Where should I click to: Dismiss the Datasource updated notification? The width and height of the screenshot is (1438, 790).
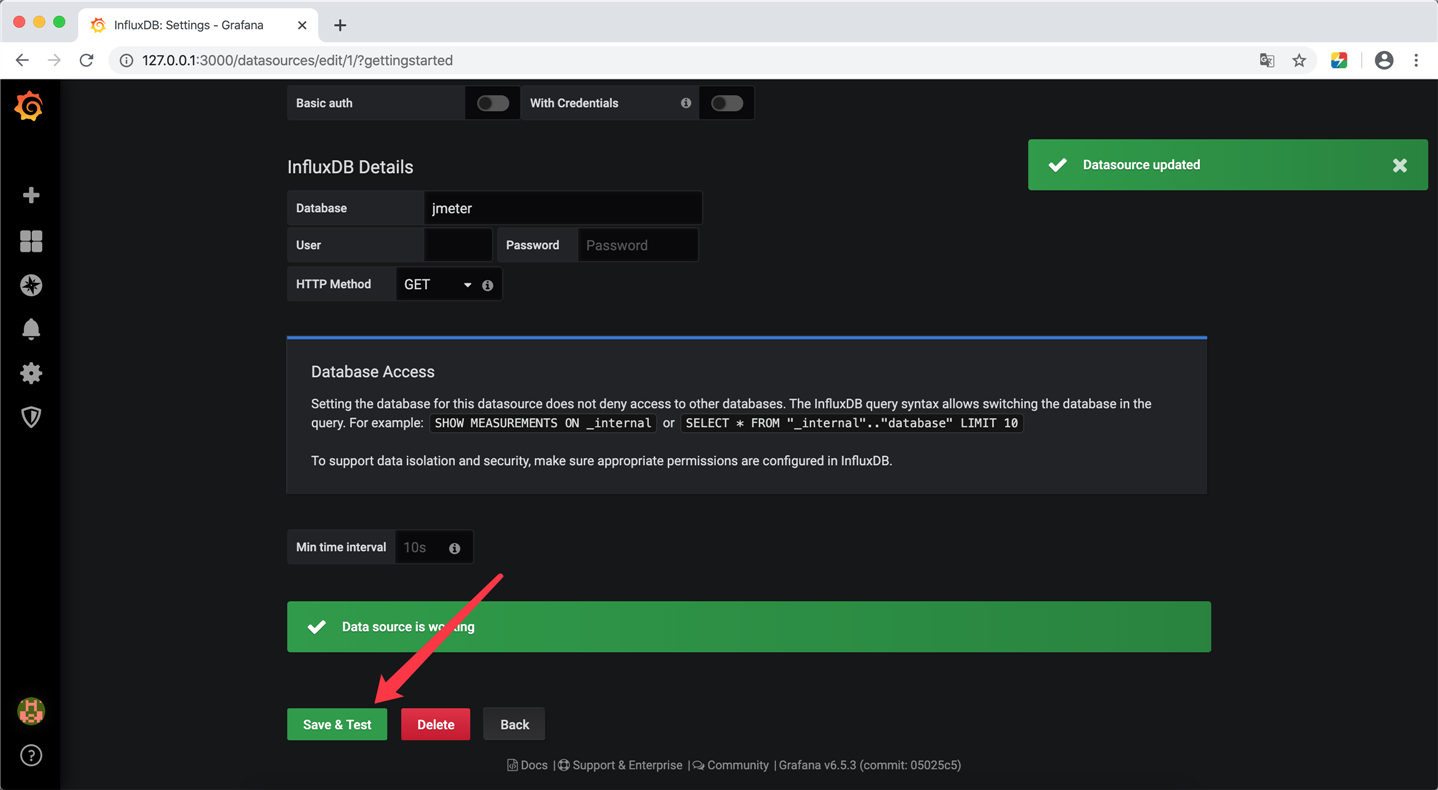(x=1400, y=165)
